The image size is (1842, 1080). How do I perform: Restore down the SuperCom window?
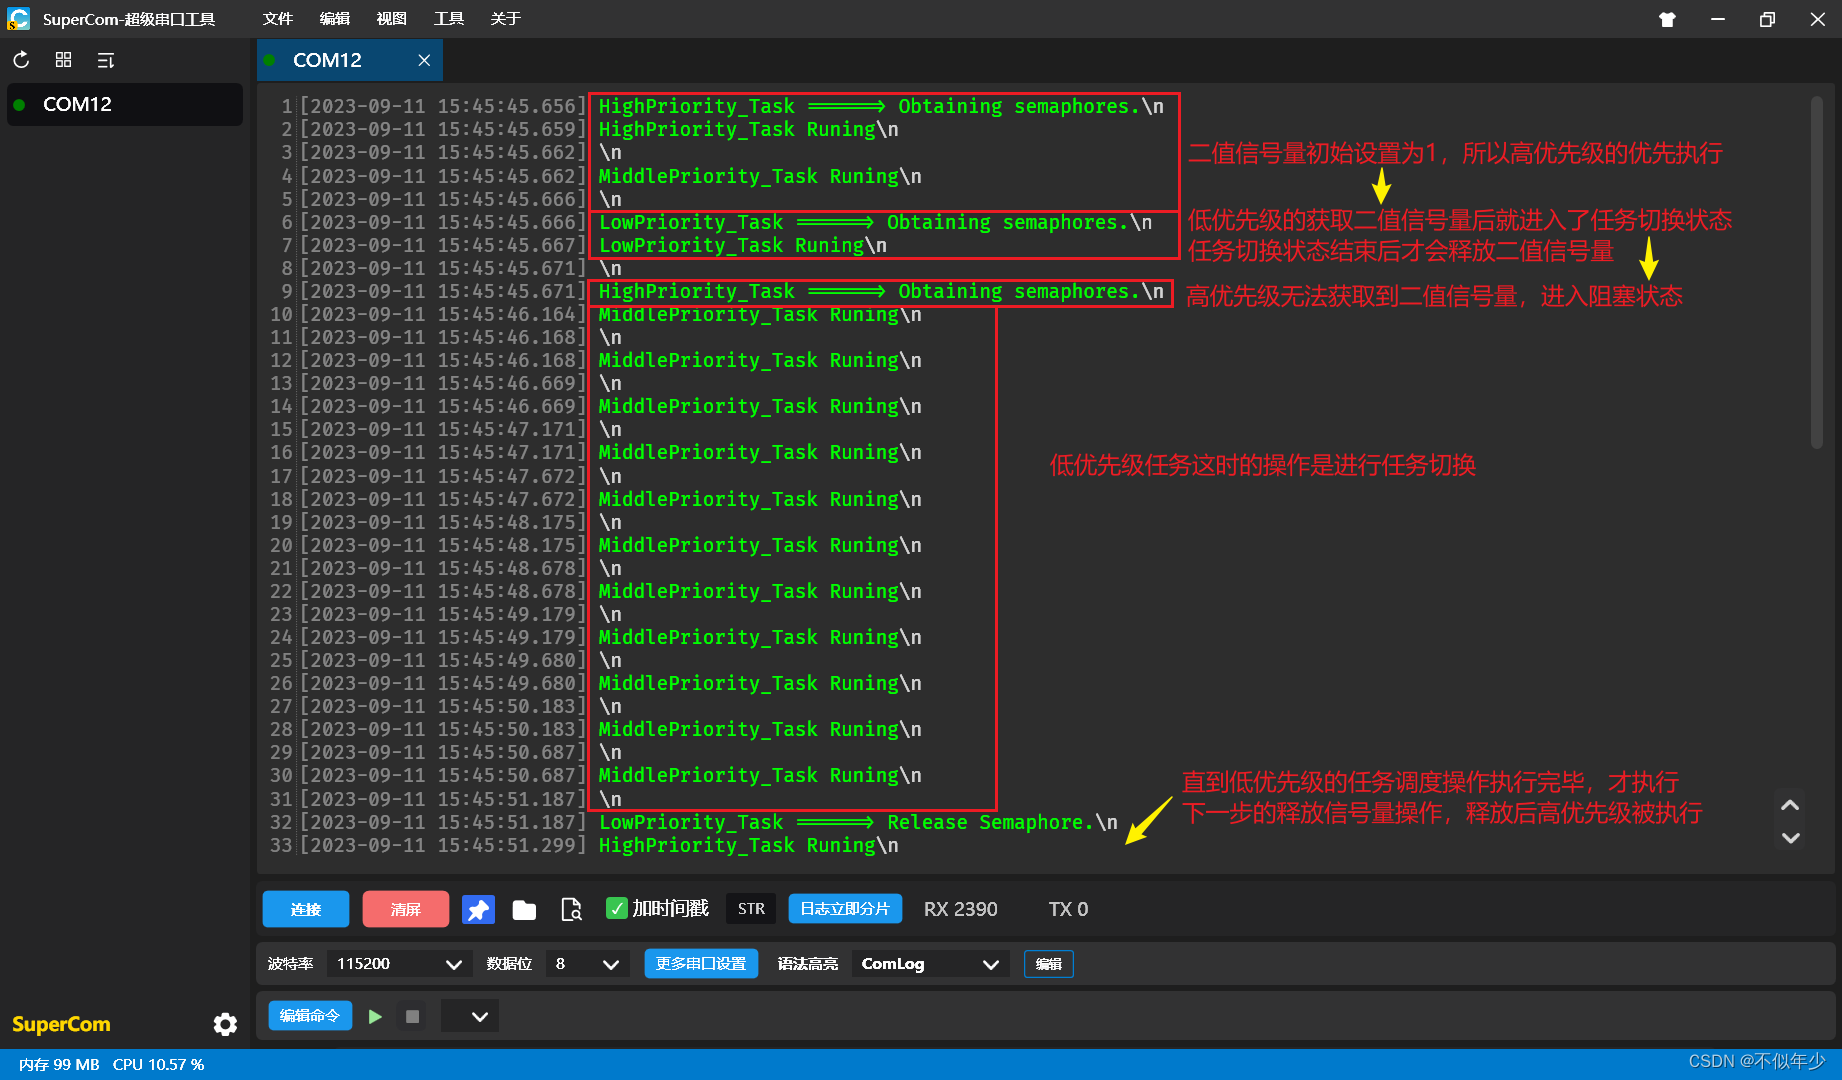1767,19
